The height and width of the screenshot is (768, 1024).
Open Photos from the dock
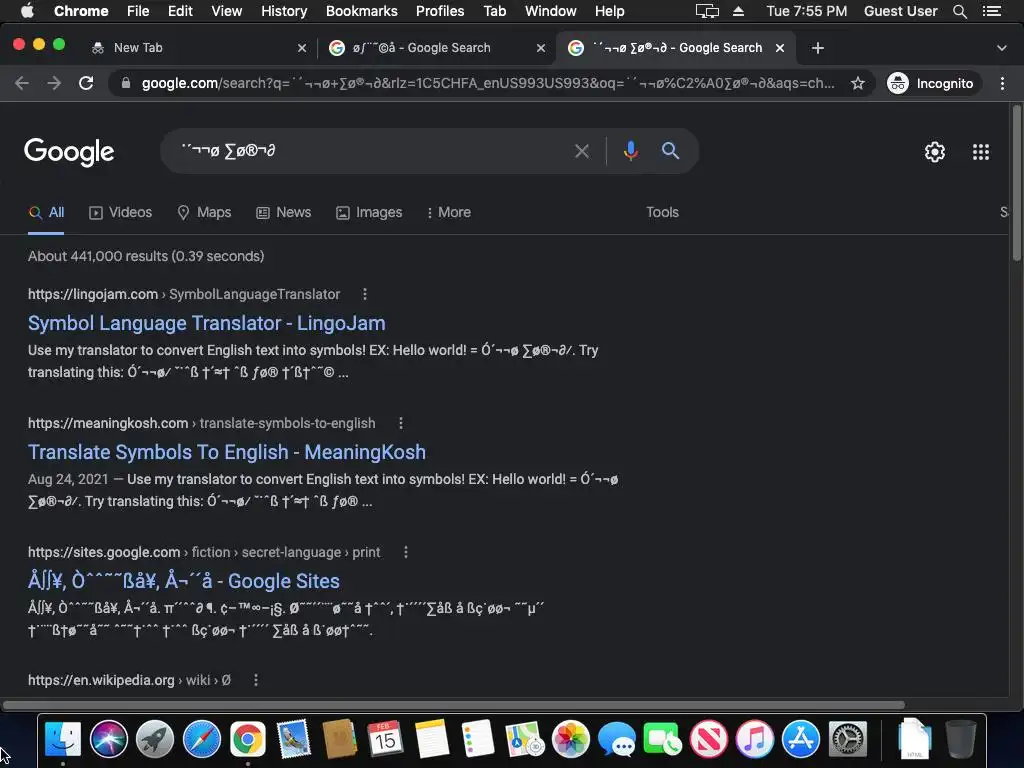[570, 740]
